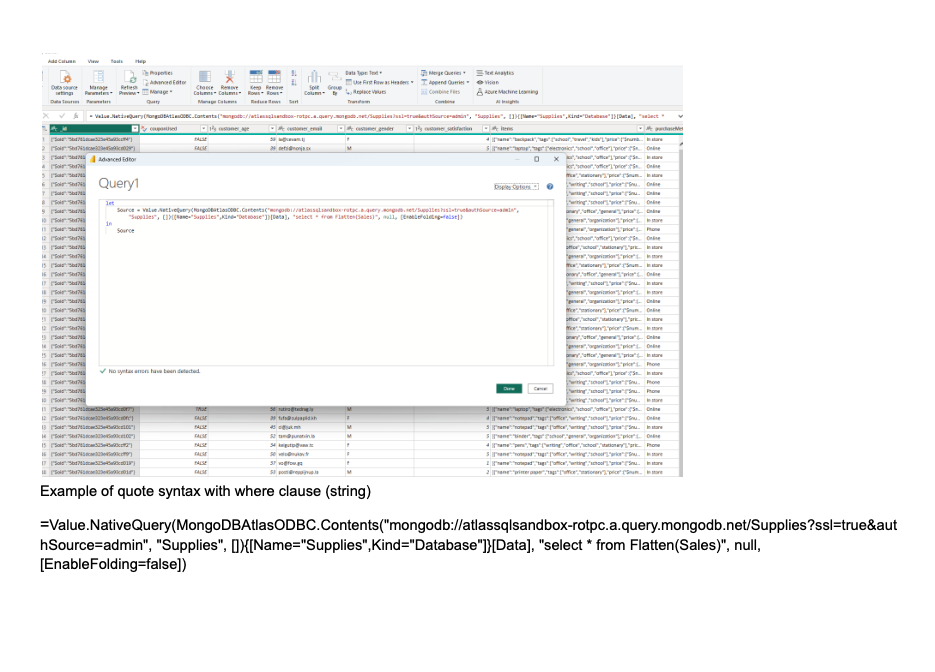The height and width of the screenshot is (672, 935).
Task: Open the customer_email column filter dropdown
Action: 342,129
